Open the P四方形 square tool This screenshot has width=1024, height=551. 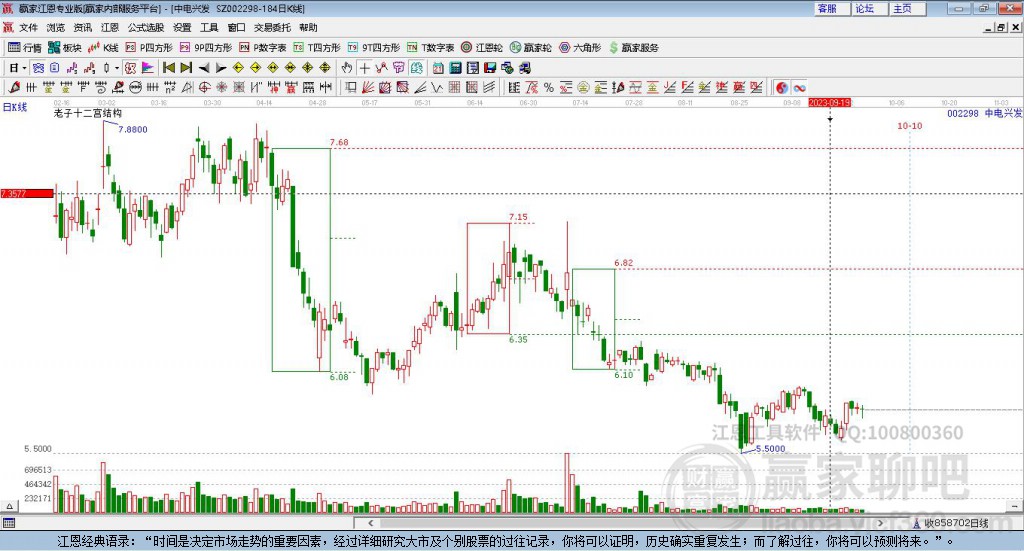coord(149,48)
